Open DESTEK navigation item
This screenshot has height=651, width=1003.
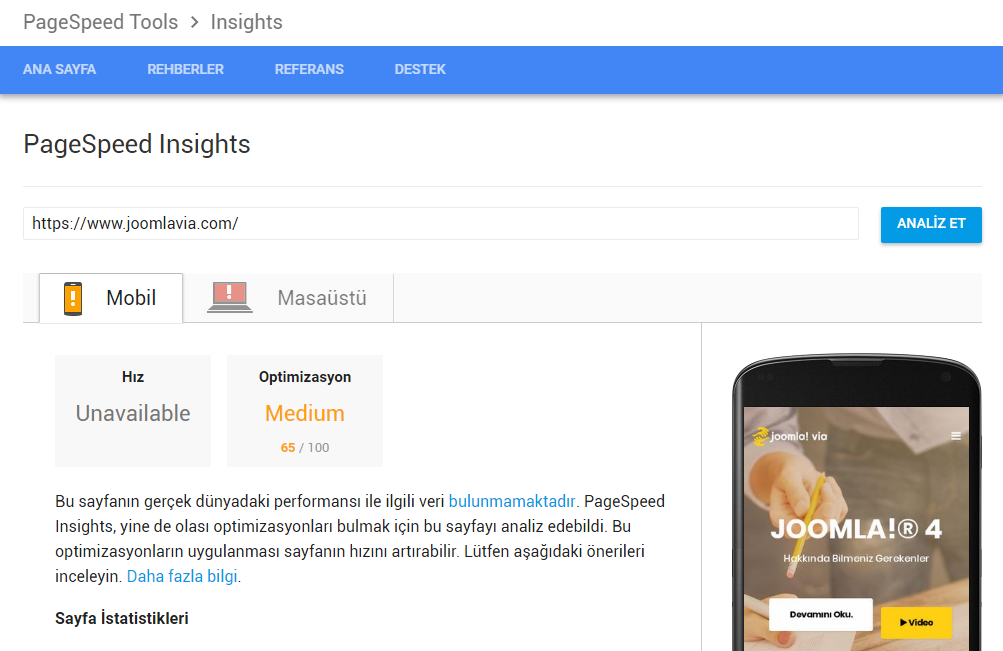point(420,70)
